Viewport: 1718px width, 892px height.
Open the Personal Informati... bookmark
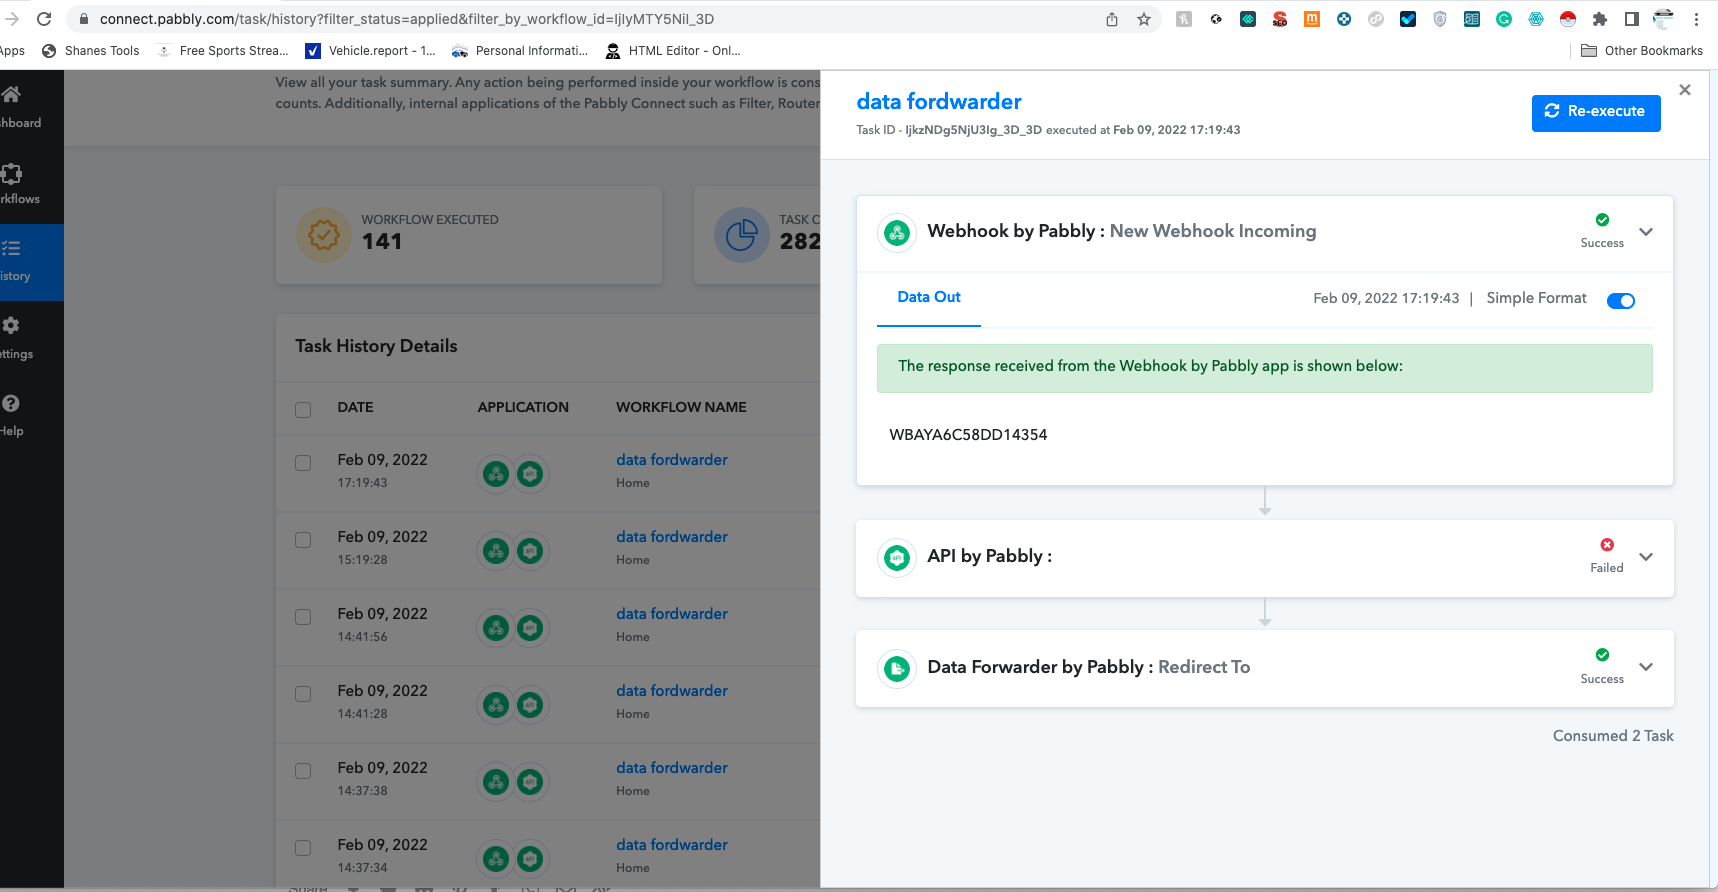point(520,51)
